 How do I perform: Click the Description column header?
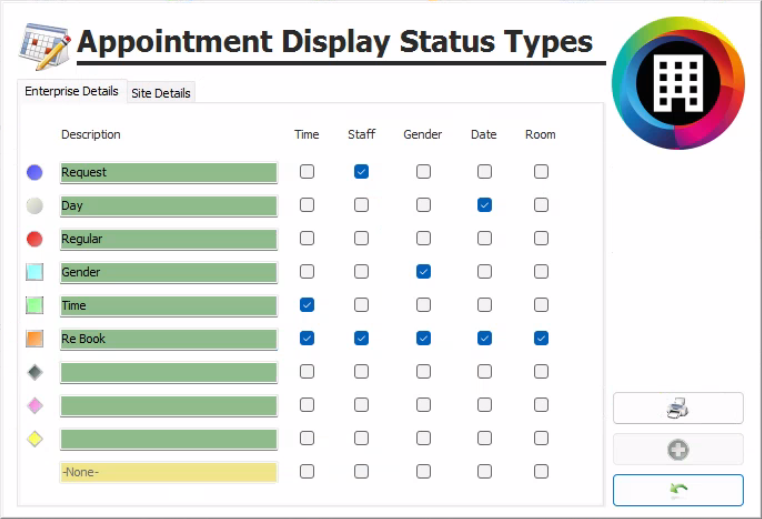coord(91,135)
